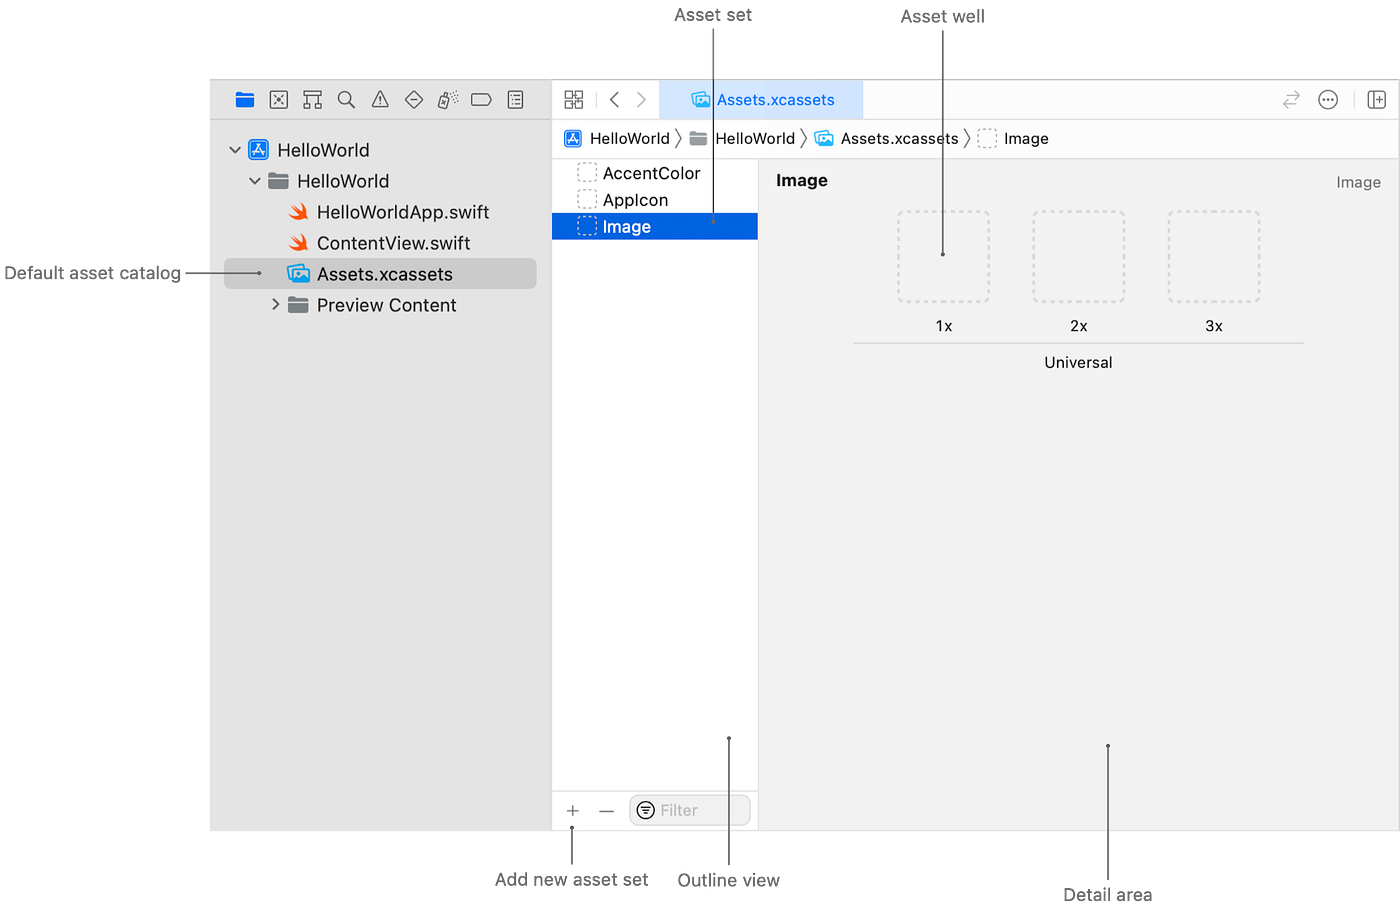Go forward with the right chevron
This screenshot has width=1400, height=909.
click(x=642, y=100)
